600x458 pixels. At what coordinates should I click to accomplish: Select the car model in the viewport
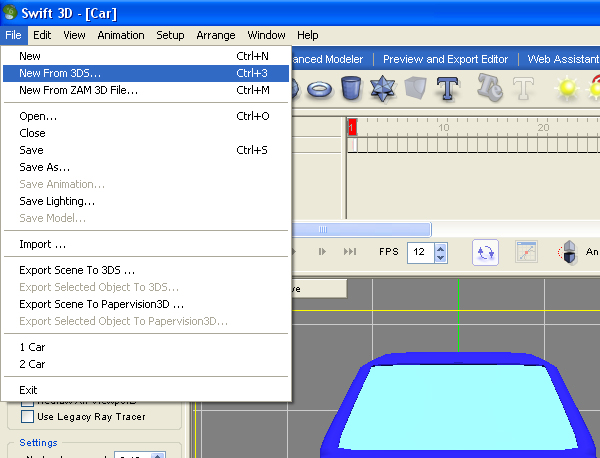point(458,406)
